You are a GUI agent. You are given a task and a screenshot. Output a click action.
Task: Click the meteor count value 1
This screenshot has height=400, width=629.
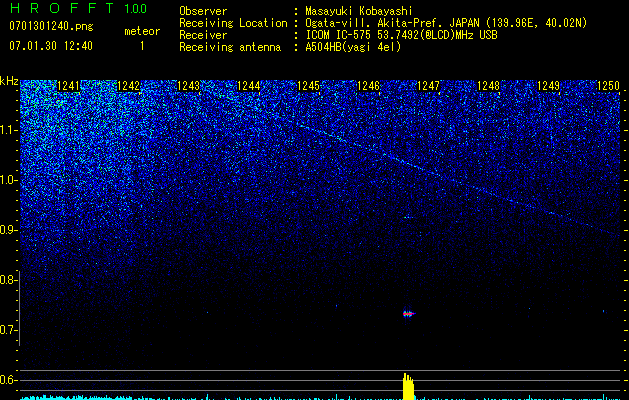(x=142, y=46)
